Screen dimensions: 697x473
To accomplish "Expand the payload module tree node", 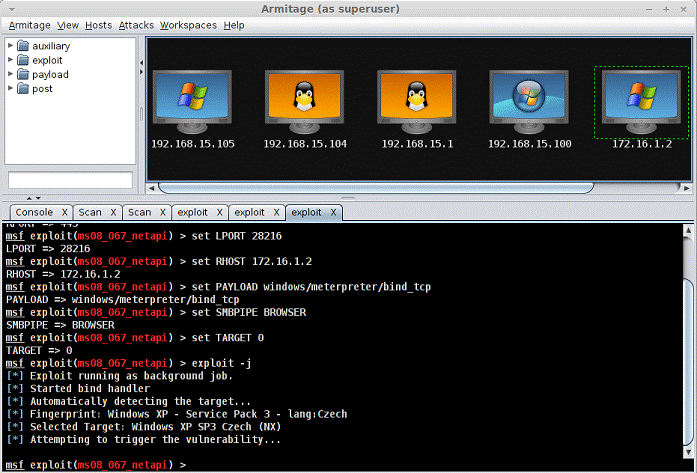I will point(10,74).
